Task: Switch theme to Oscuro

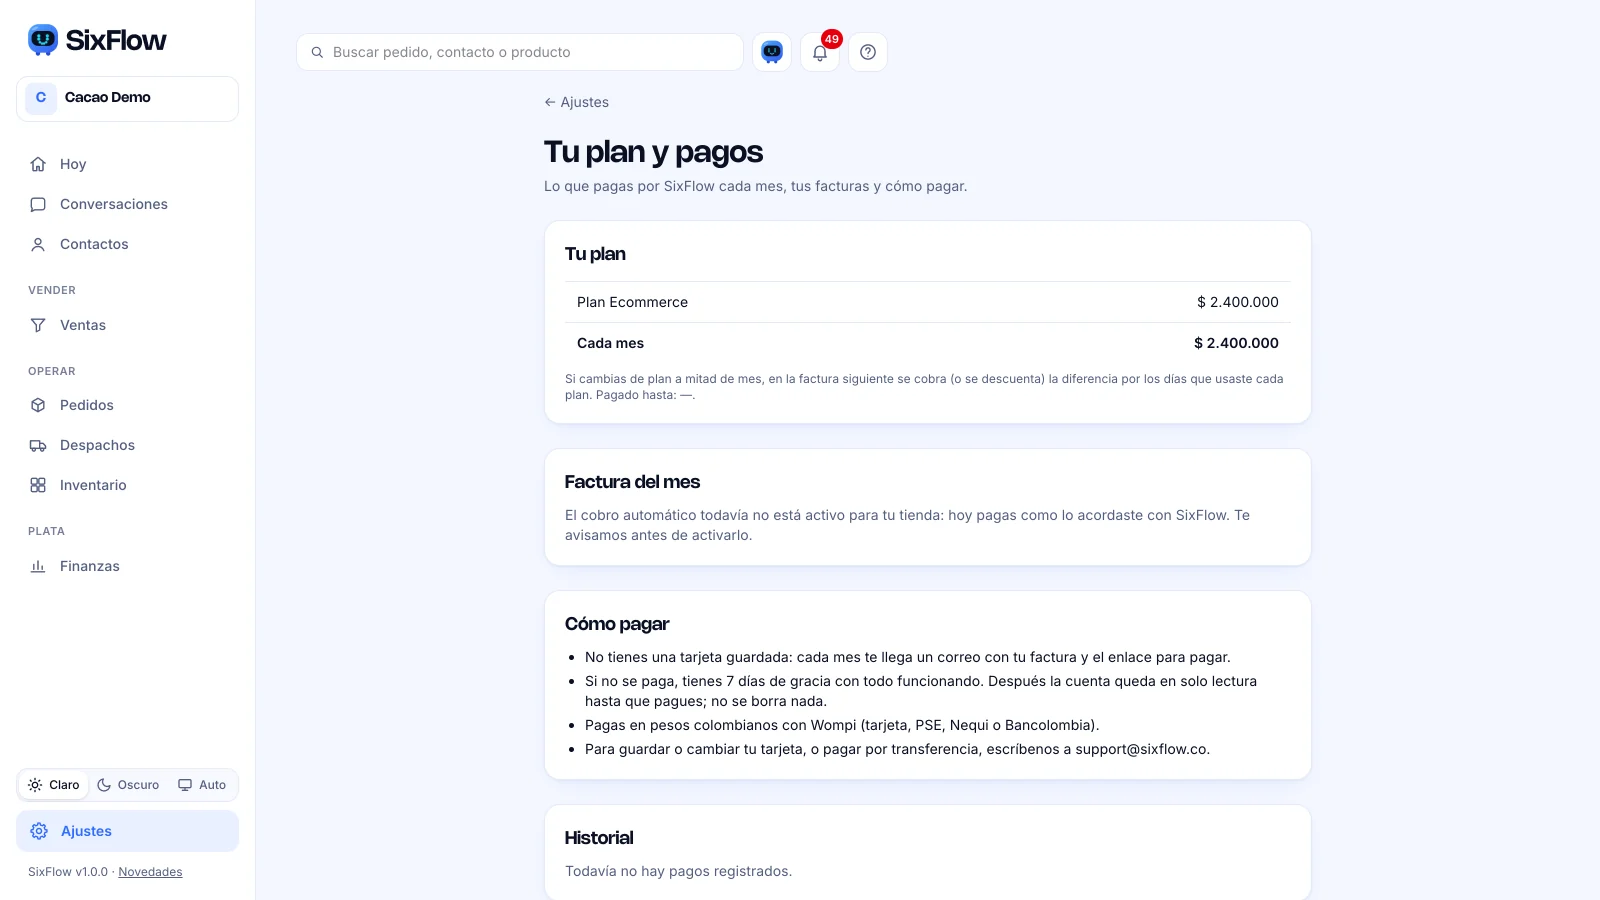Action: (x=128, y=785)
